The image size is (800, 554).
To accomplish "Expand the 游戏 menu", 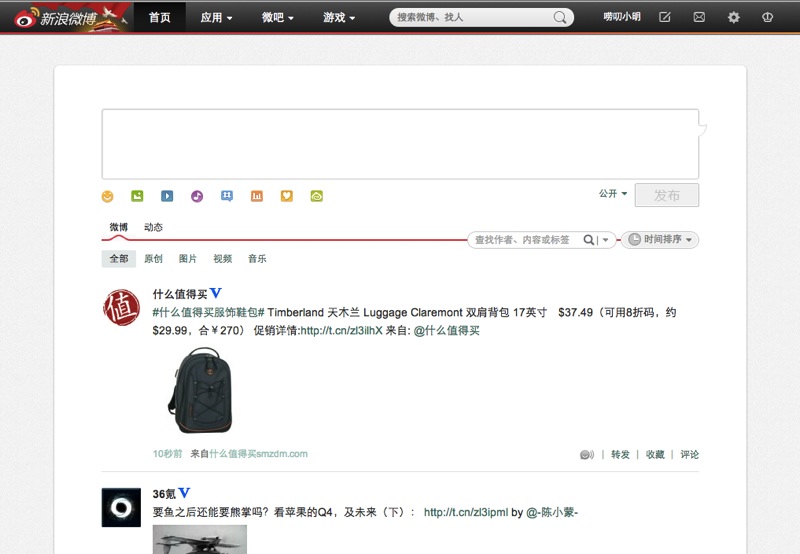I will pos(339,18).
